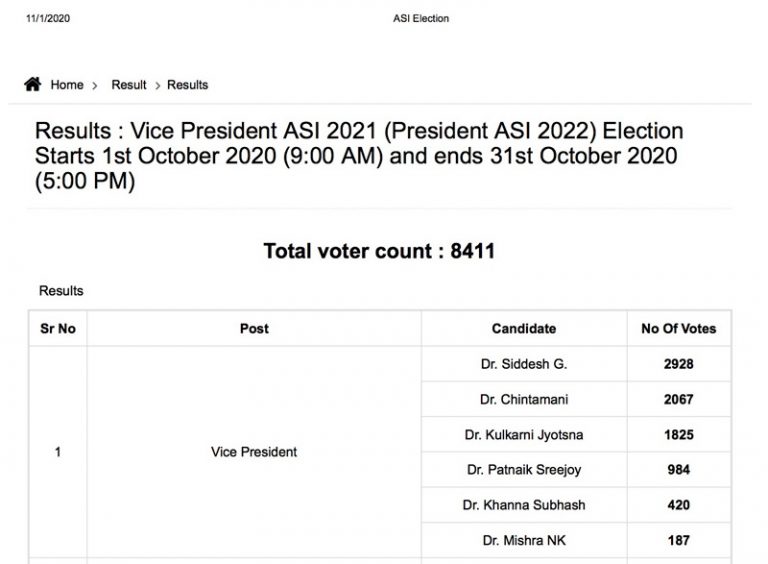The height and width of the screenshot is (564, 768).
Task: Click the Sr No column header
Action: tap(58, 328)
